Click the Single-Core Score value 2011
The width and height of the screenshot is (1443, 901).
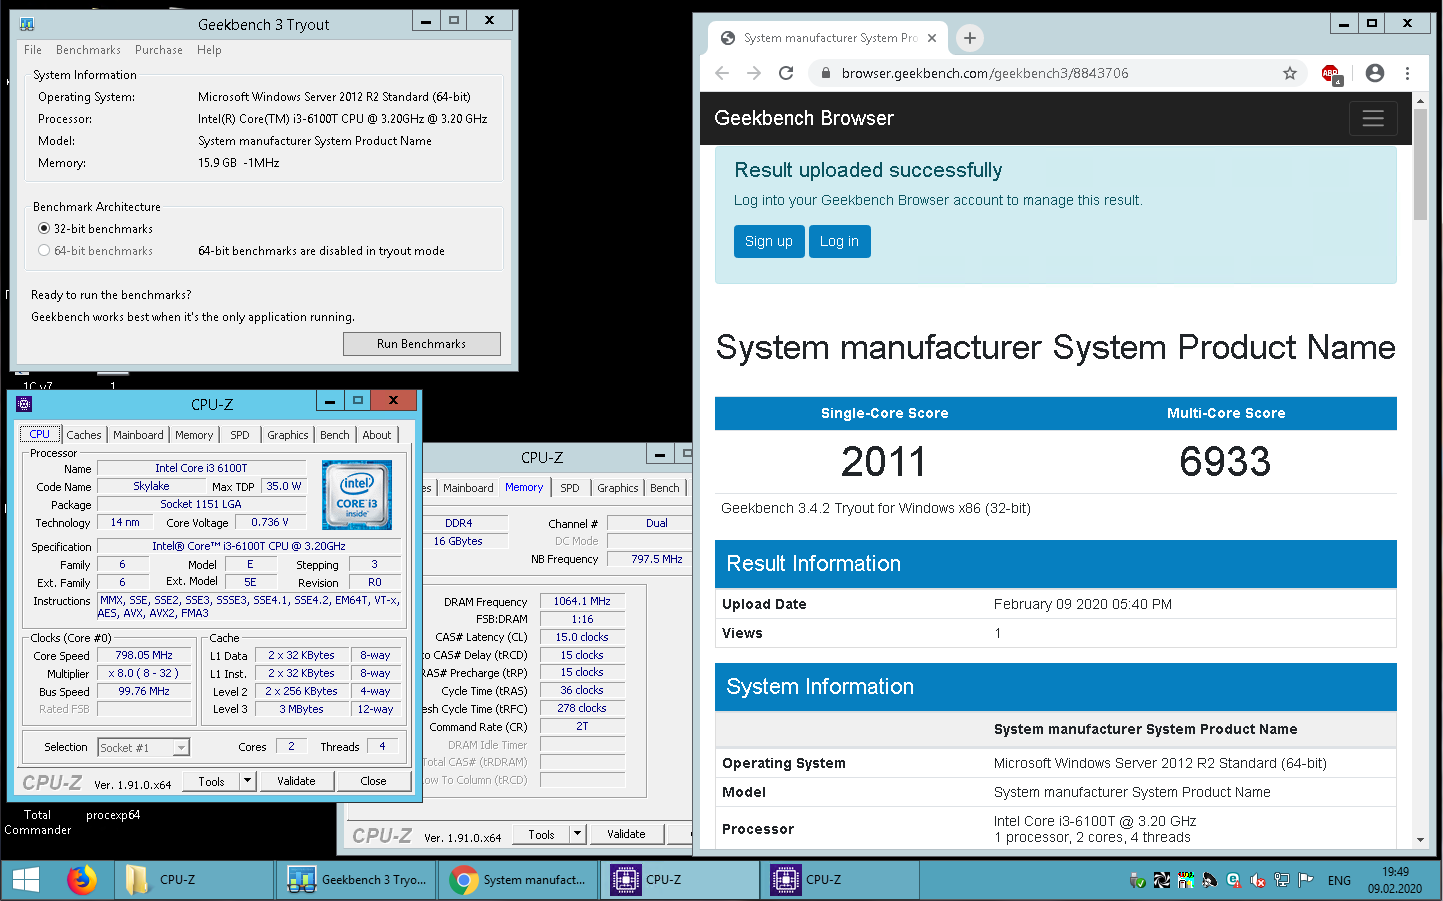coord(884,461)
